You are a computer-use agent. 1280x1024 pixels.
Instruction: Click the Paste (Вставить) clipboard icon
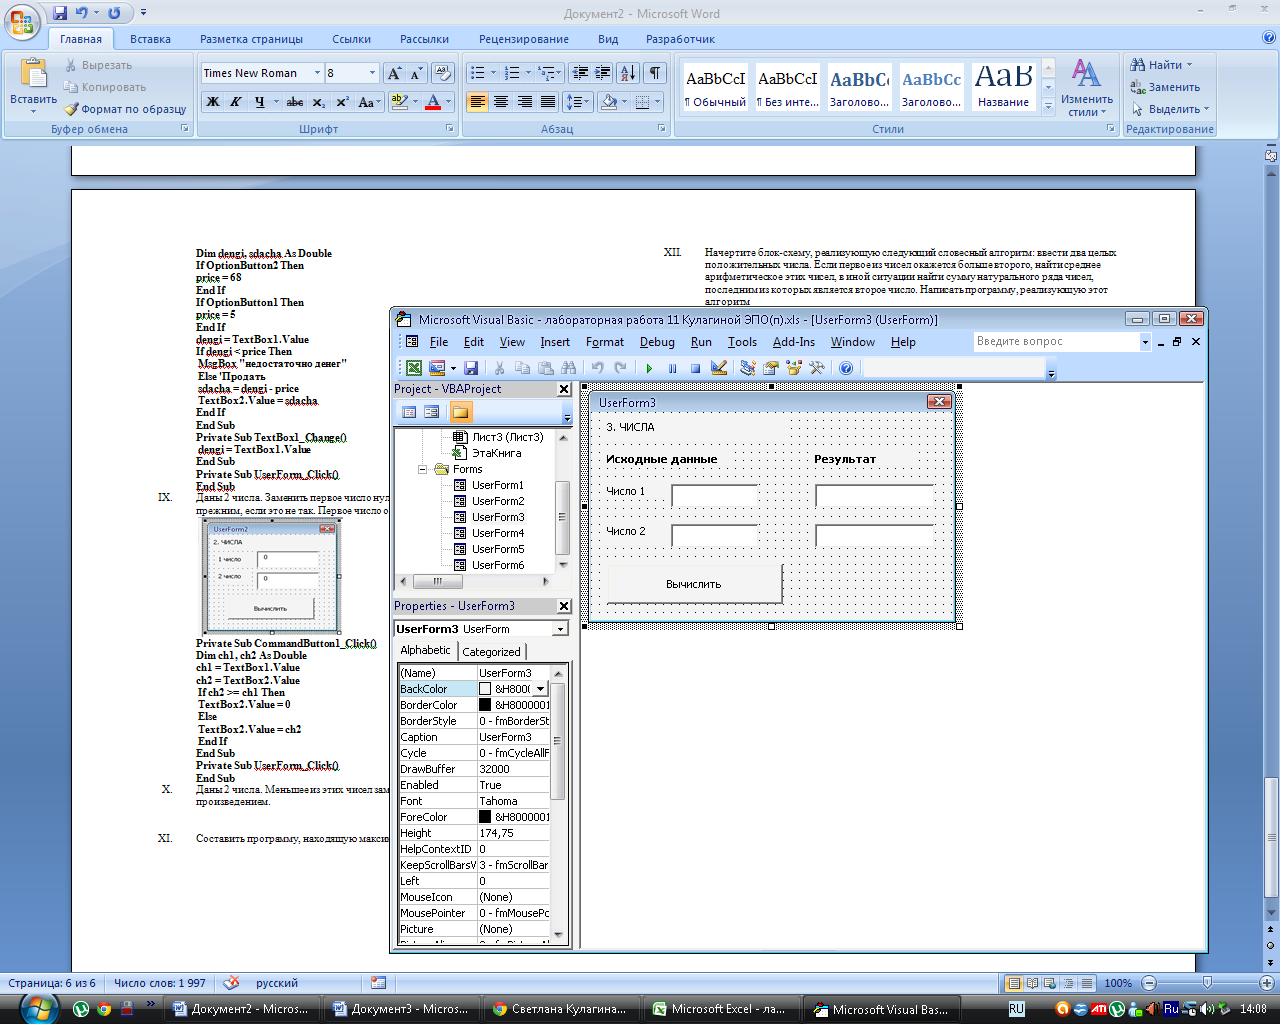pyautogui.click(x=34, y=74)
